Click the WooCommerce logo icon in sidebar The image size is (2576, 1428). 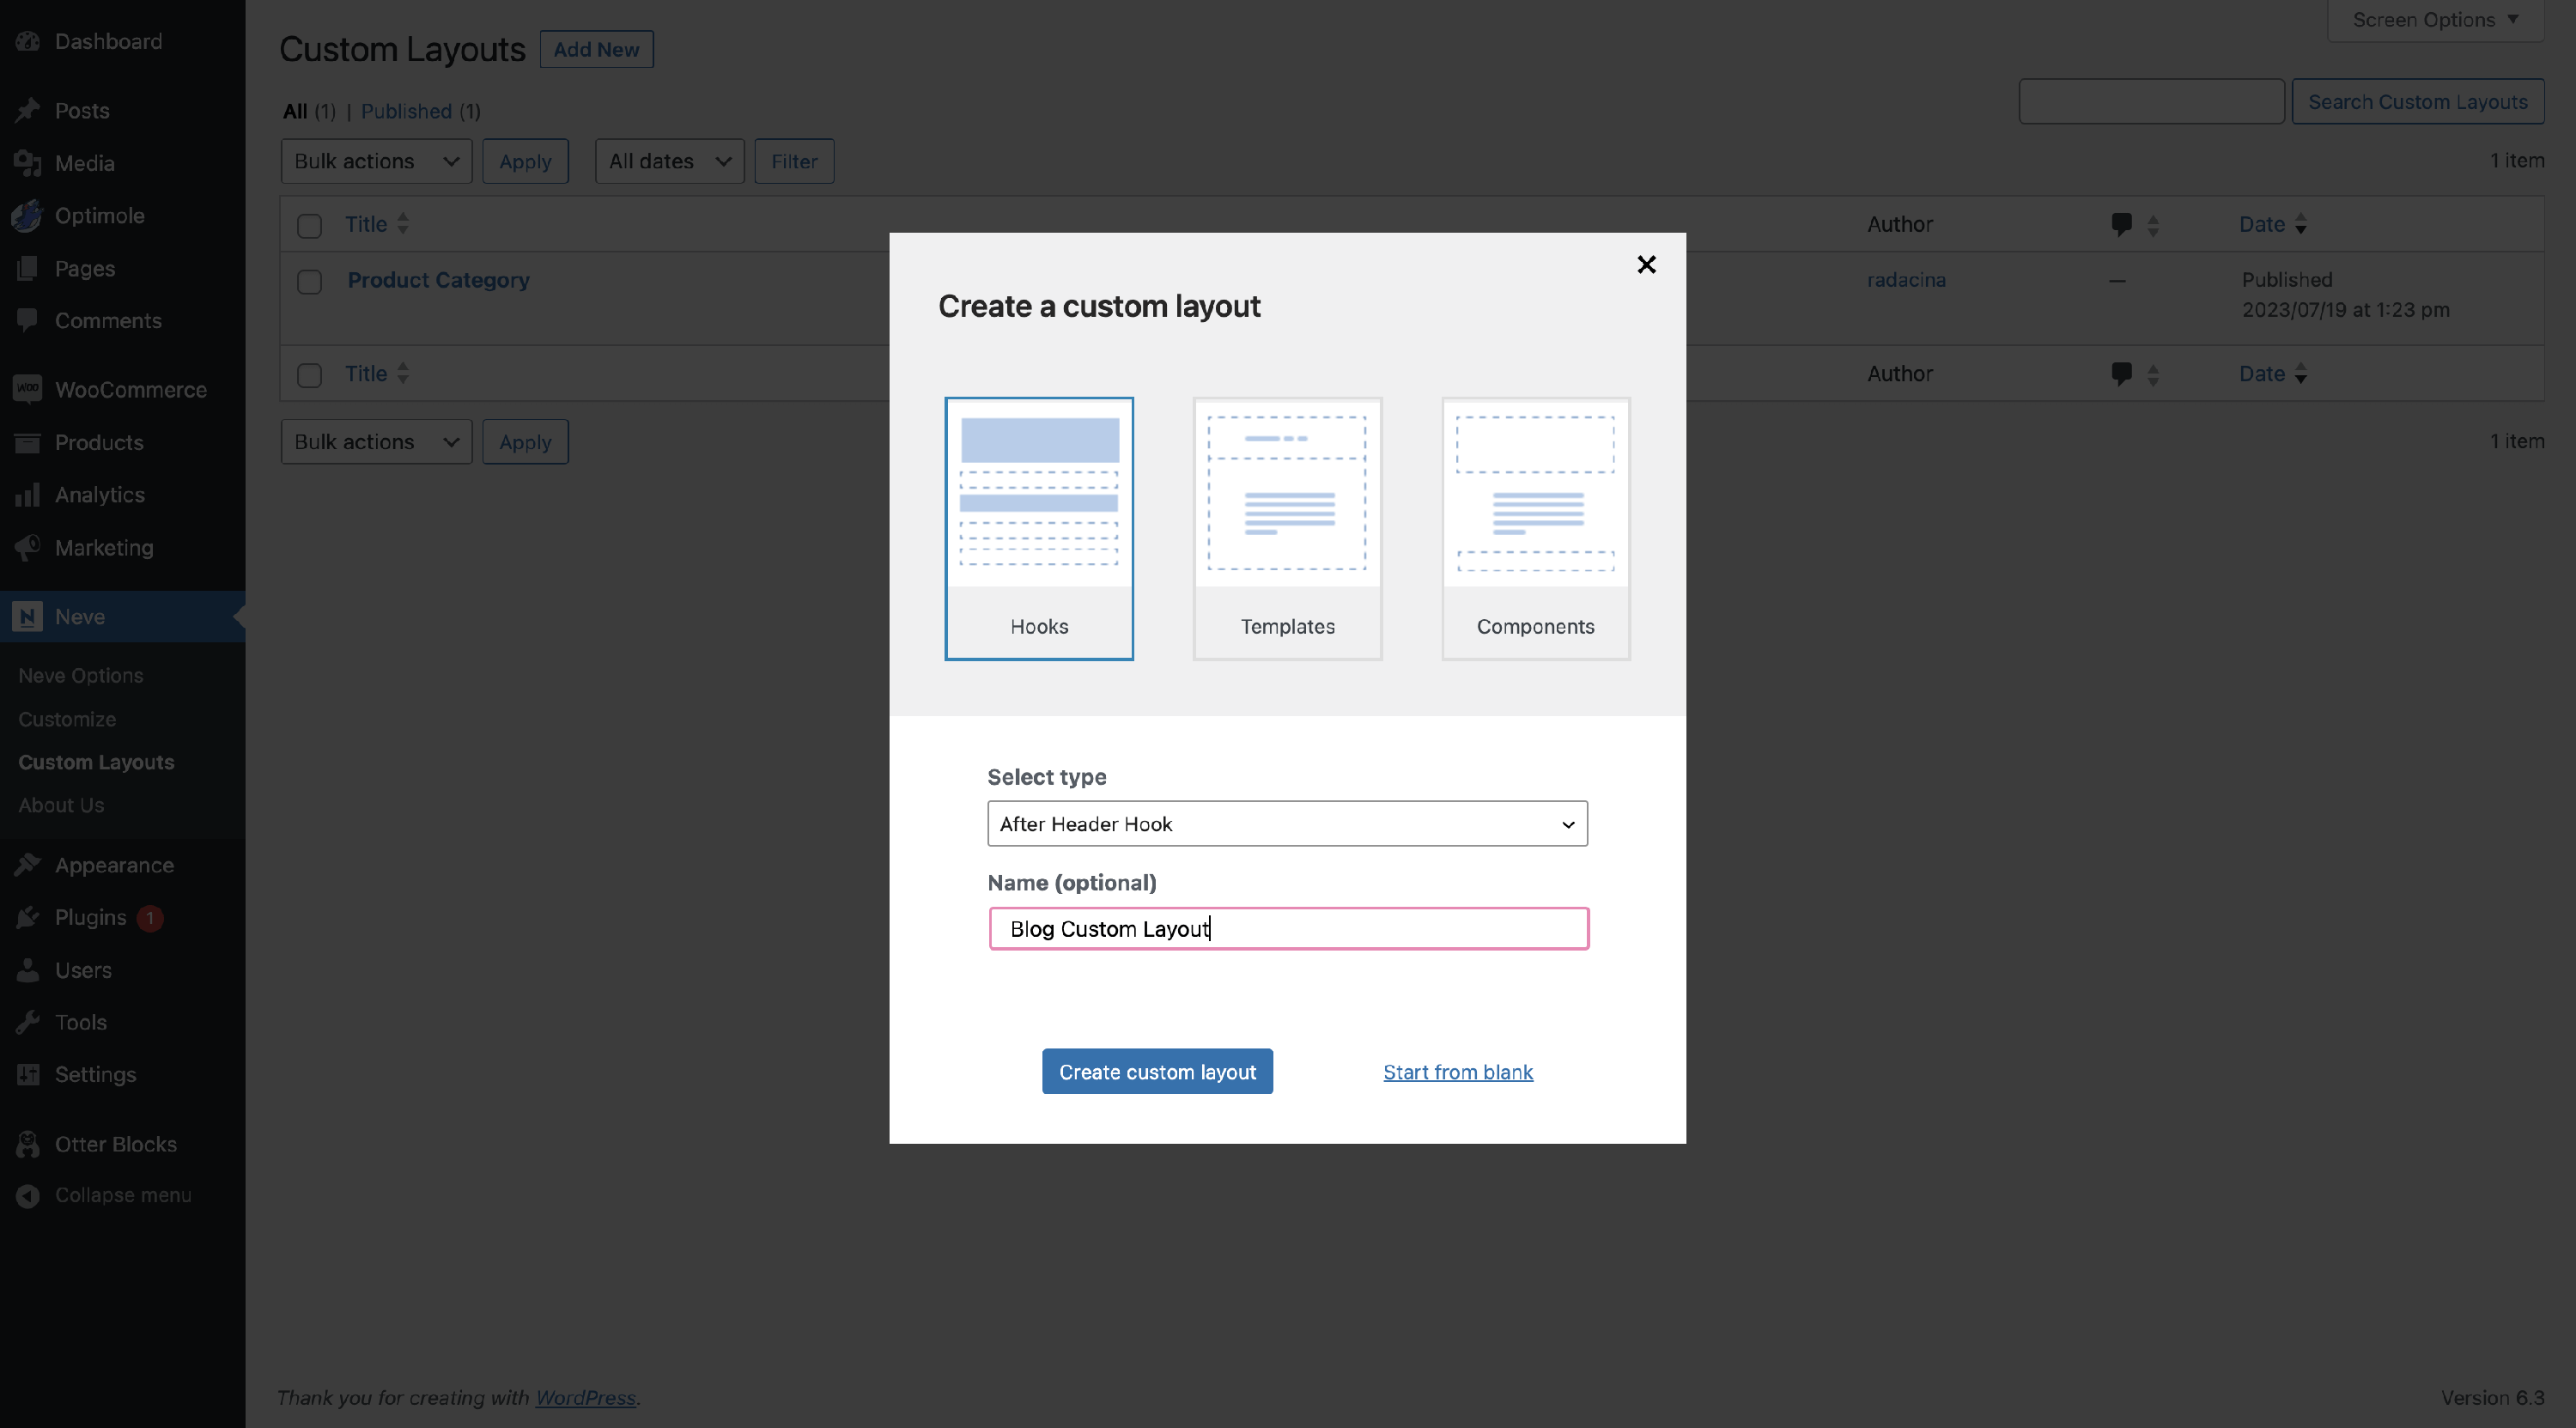pos(28,389)
